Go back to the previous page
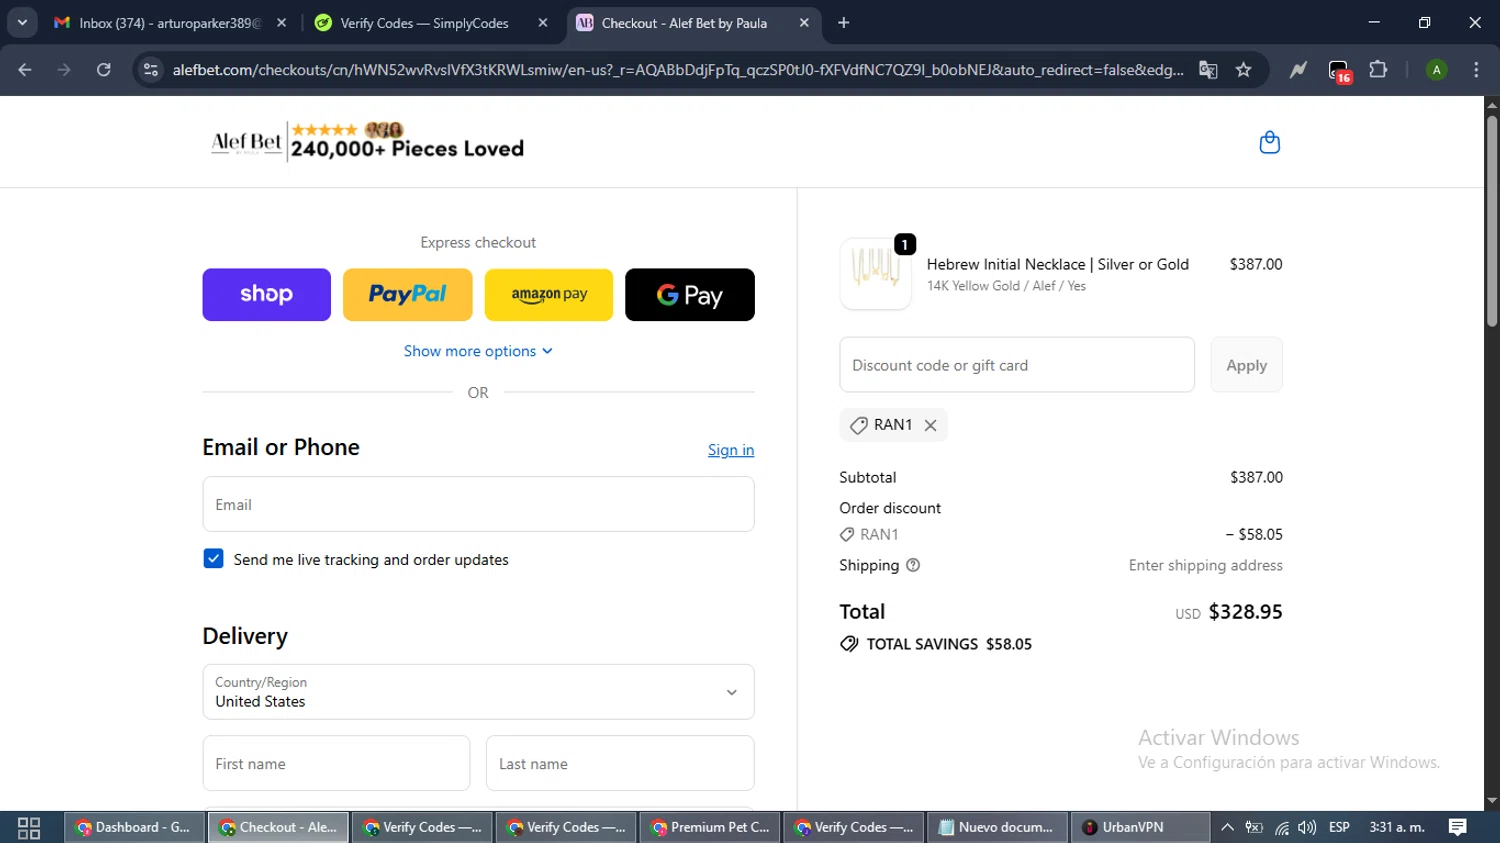The width and height of the screenshot is (1500, 843). (25, 70)
